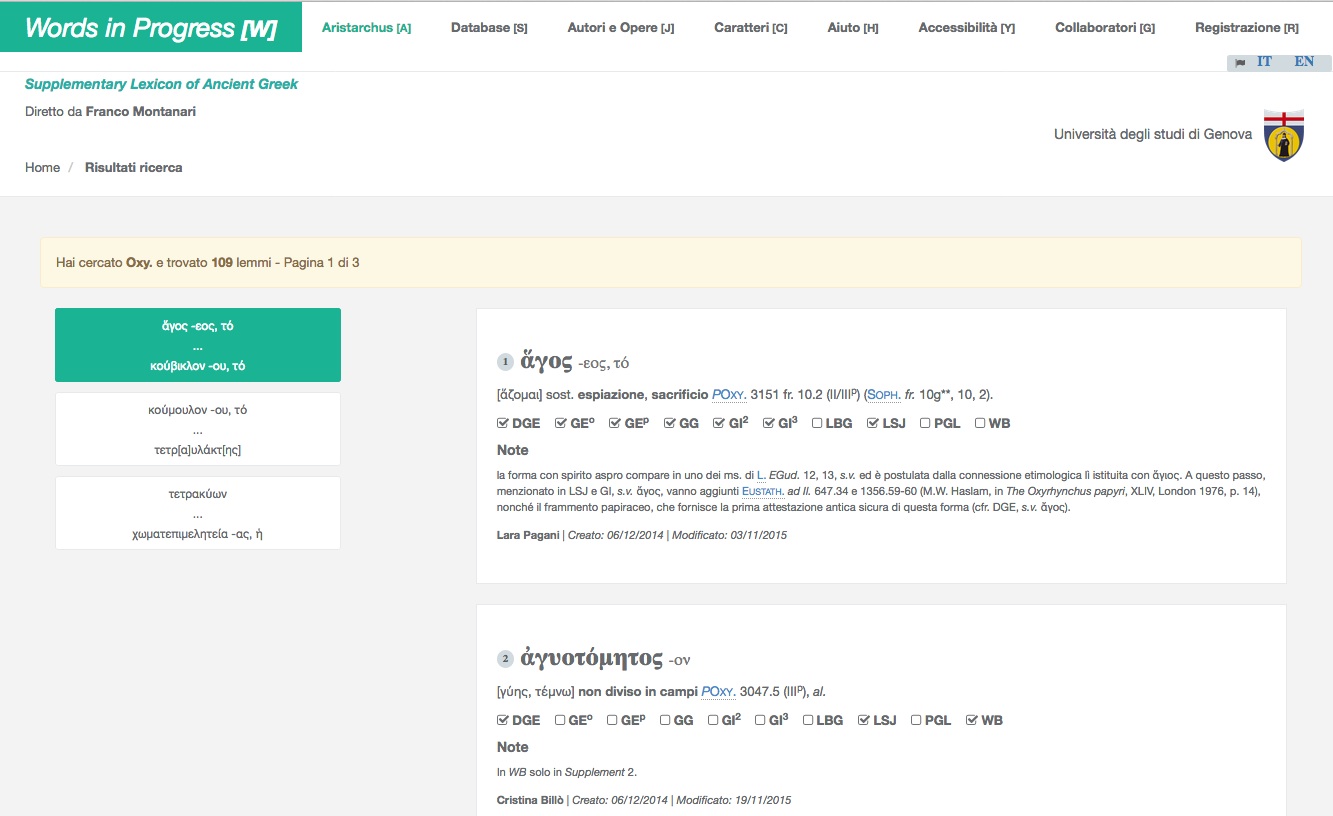This screenshot has width=1333, height=816.
Task: Switch language to EN
Action: click(x=1304, y=62)
